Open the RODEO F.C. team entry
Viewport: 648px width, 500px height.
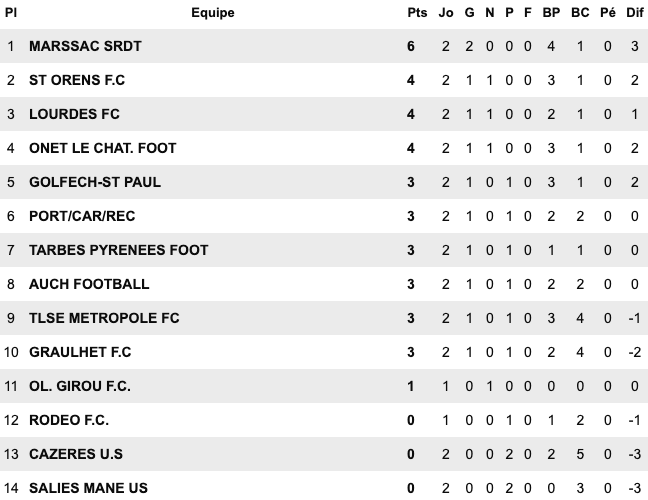pyautogui.click(x=69, y=420)
